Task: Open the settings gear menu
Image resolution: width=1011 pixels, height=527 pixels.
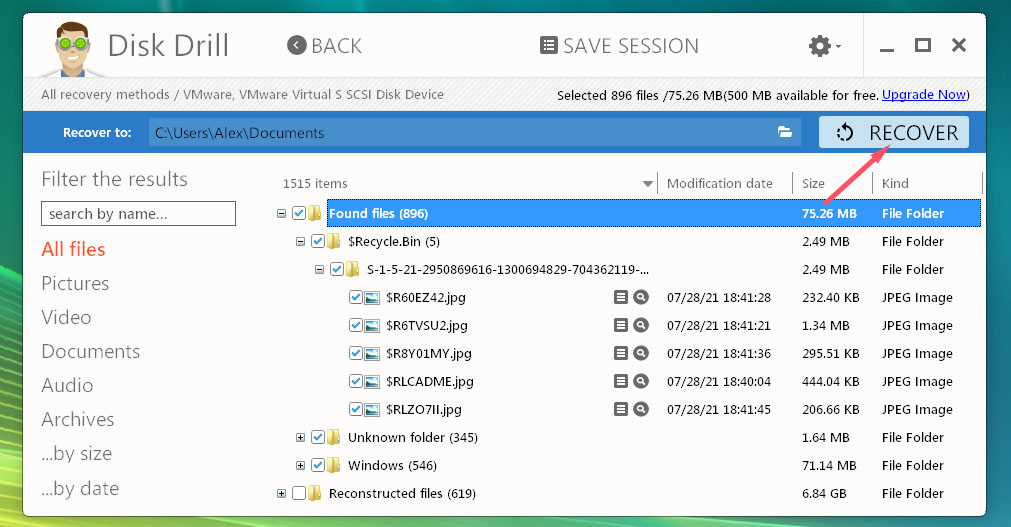Action: [824, 46]
